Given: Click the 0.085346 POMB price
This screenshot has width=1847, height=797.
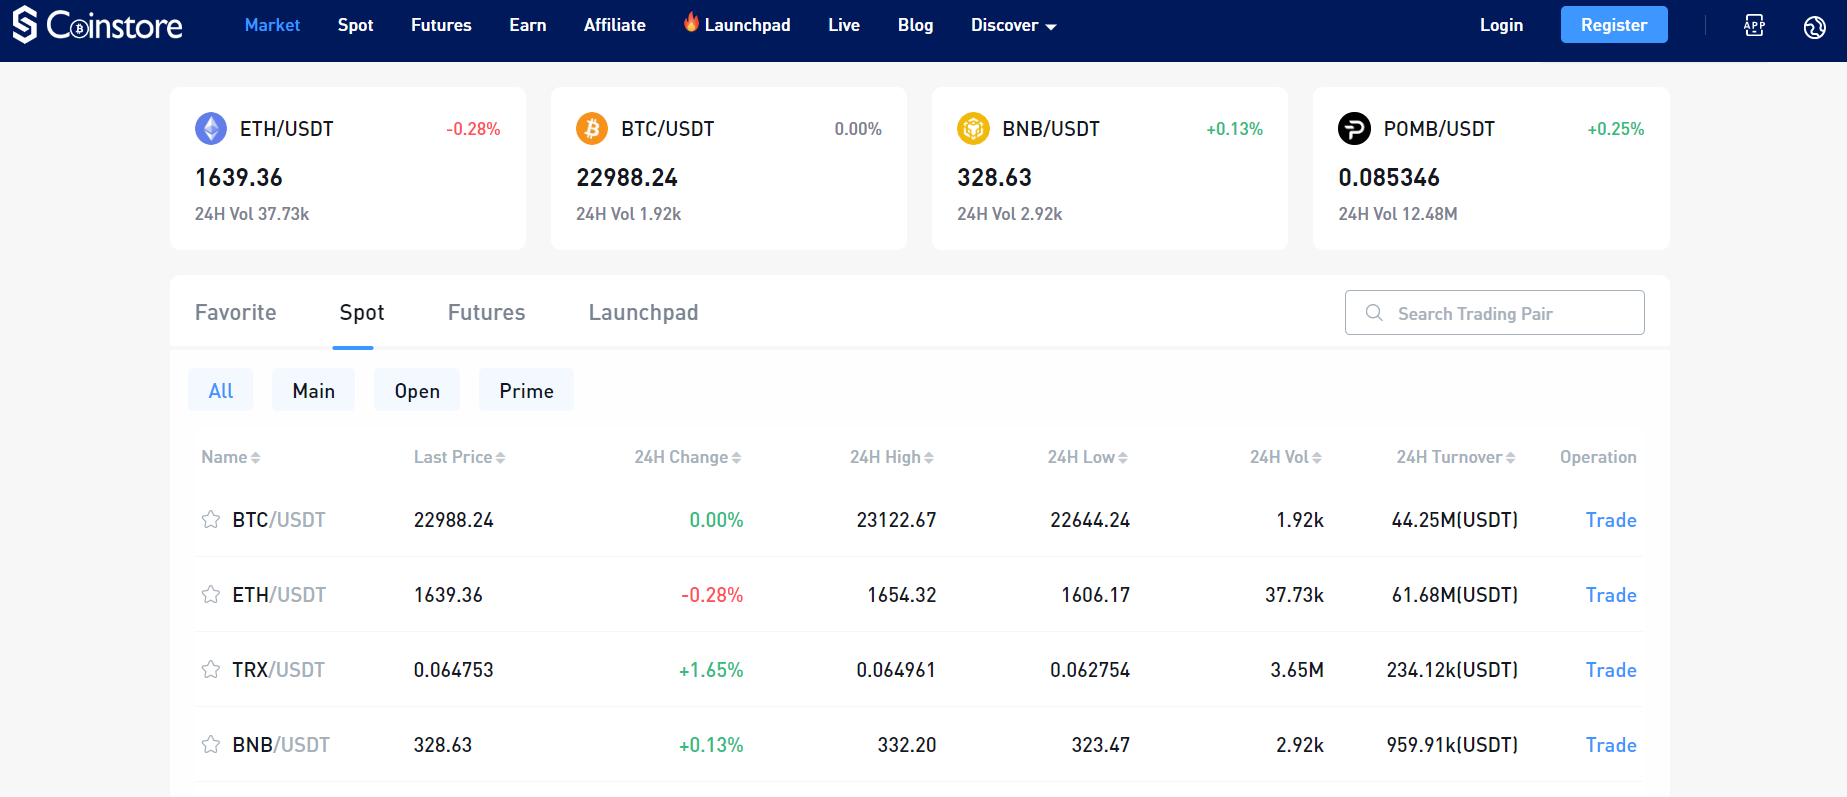Looking at the screenshot, I should pyautogui.click(x=1389, y=177).
